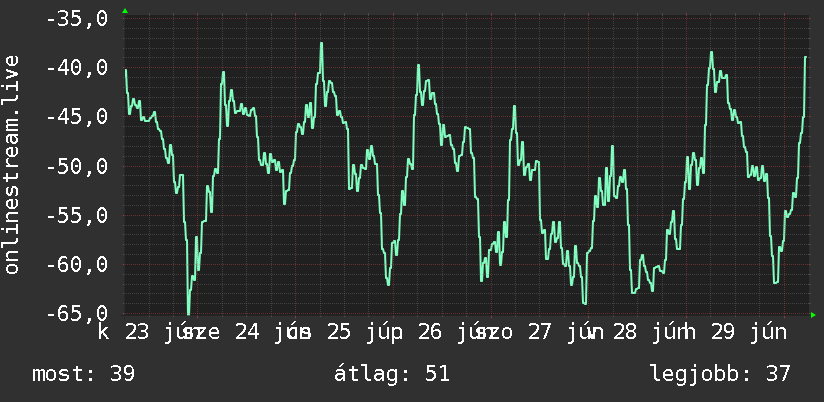The image size is (824, 402).
Task: Click the 24 date label on x-axis
Action: (247, 333)
